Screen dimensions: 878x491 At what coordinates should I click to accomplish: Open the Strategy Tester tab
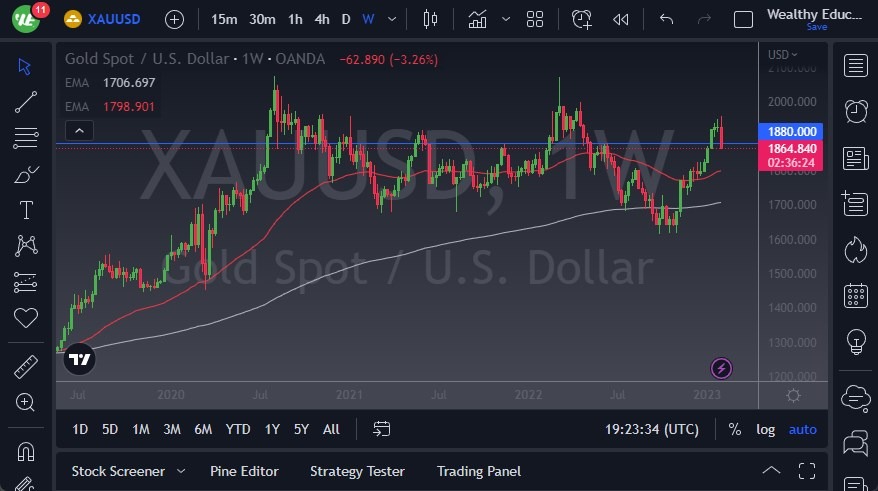[x=357, y=471]
